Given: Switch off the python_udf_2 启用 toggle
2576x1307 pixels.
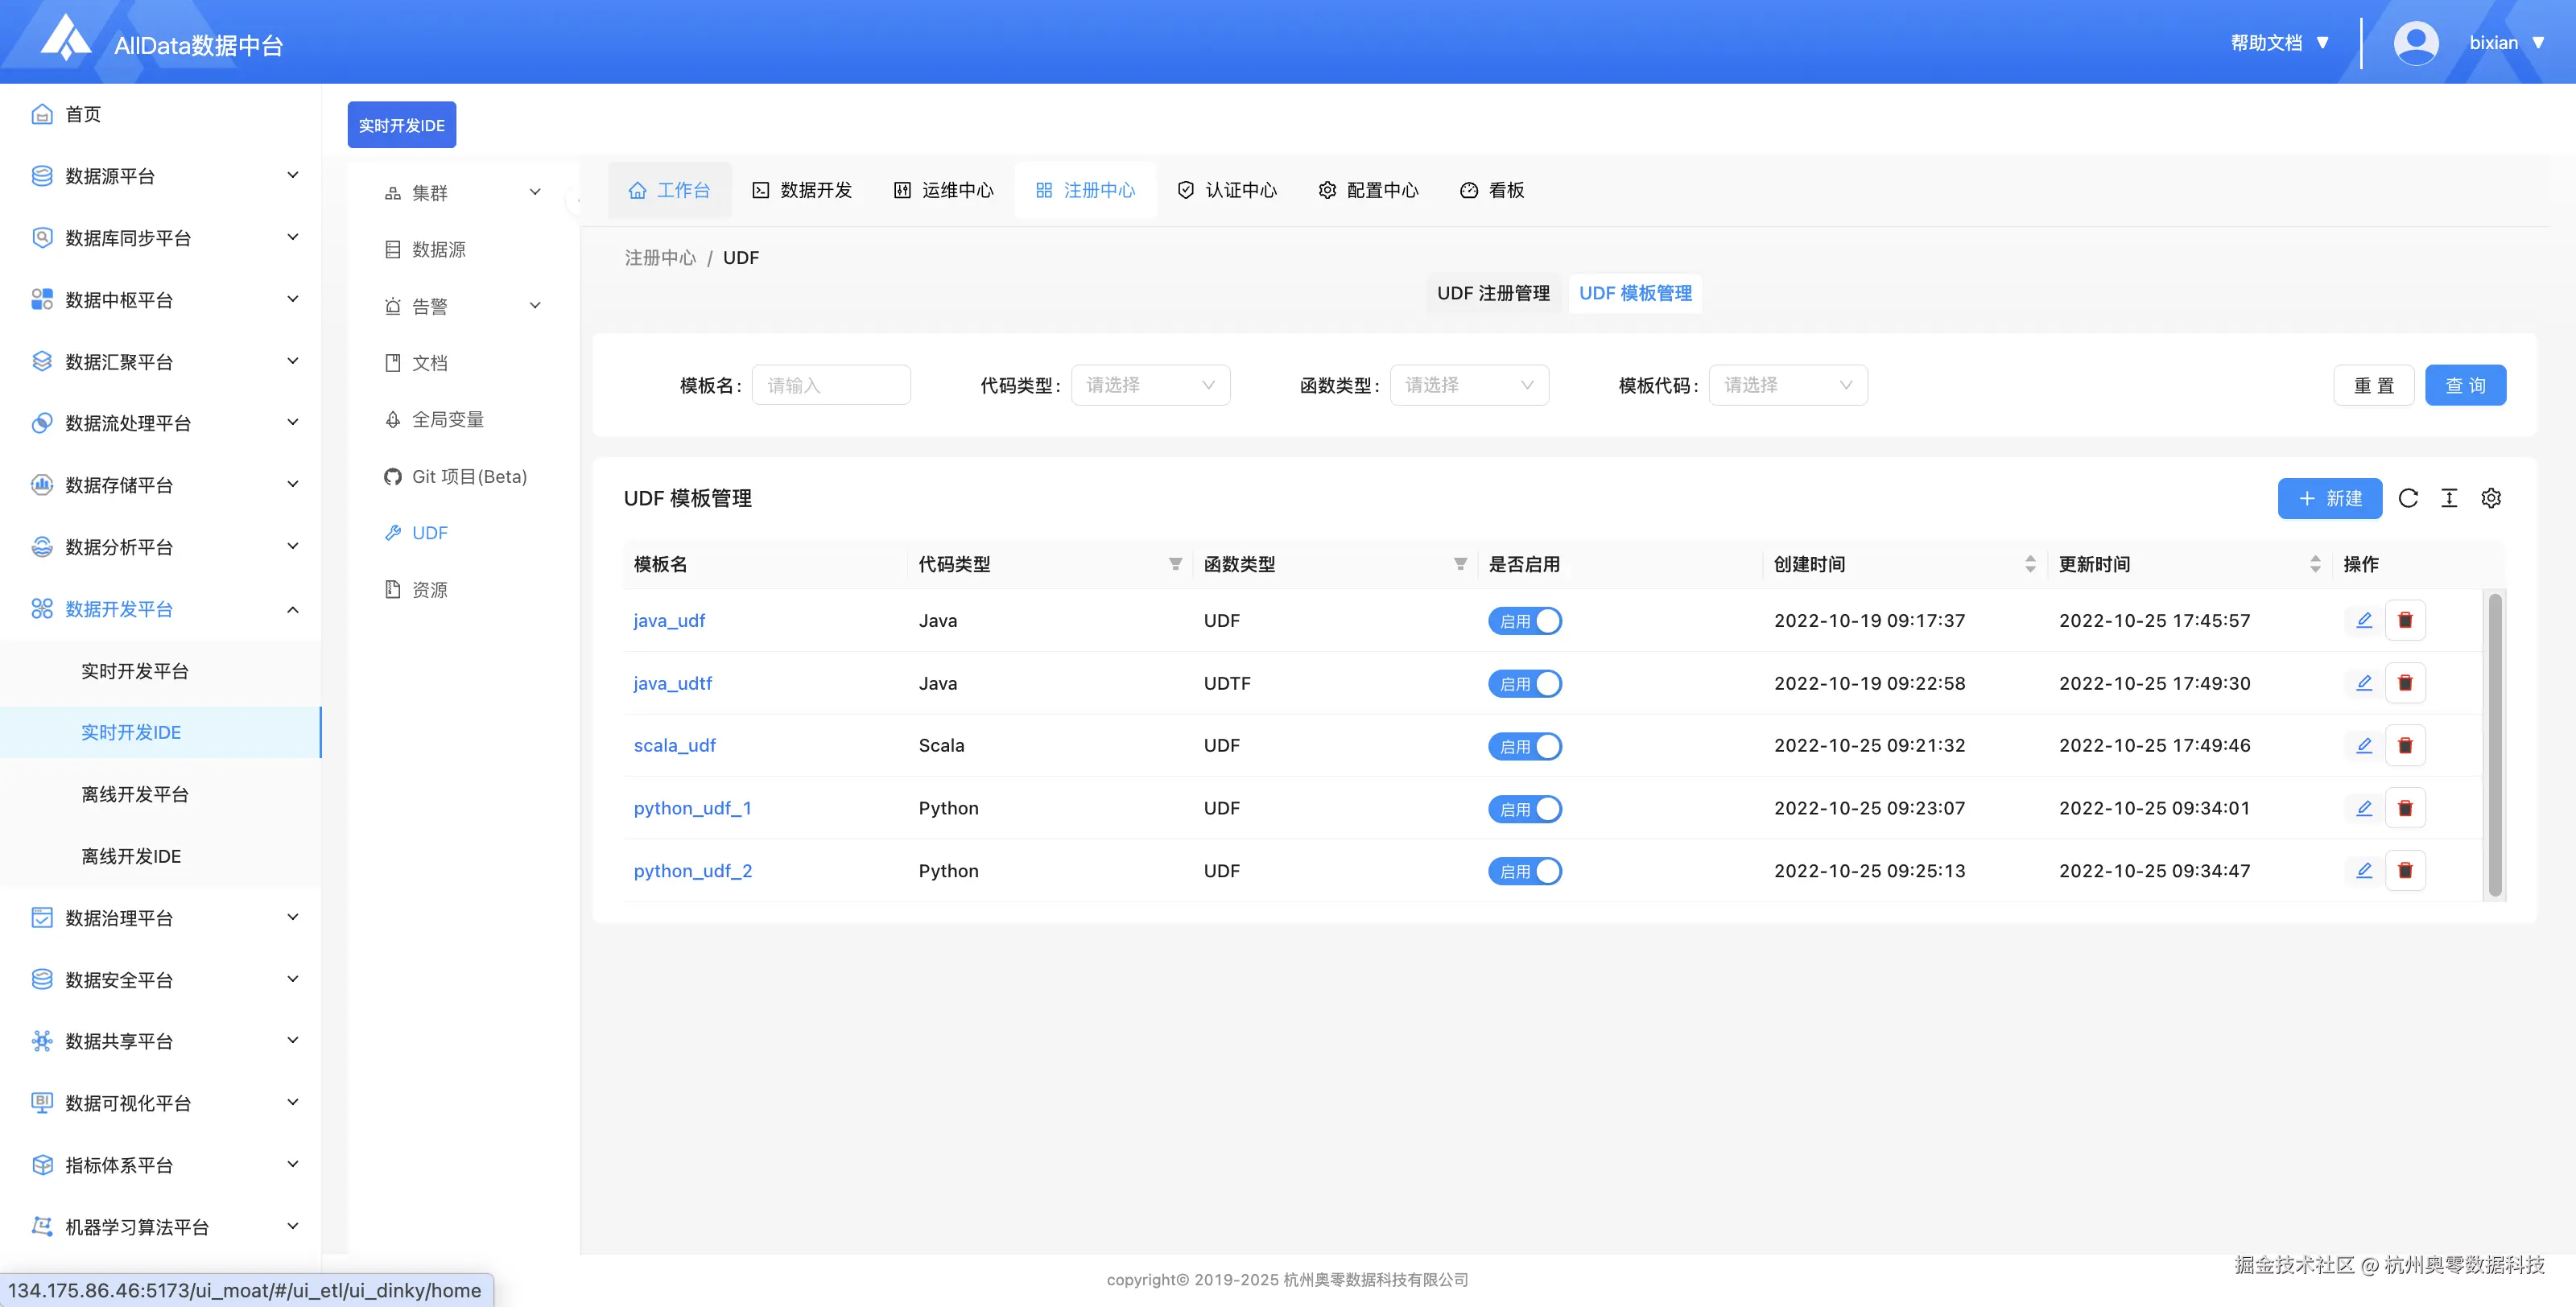Looking at the screenshot, I should point(1524,871).
